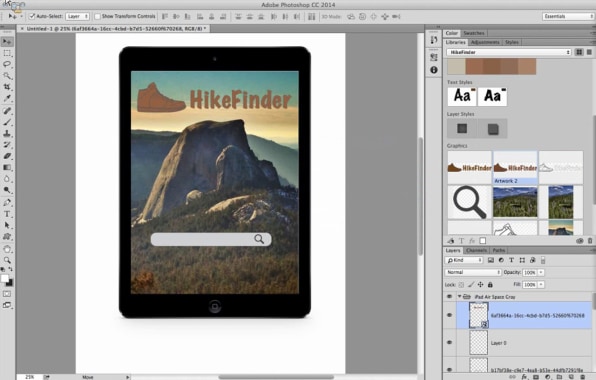Screen dimensions: 596x380
Task: Switch to the Swatches tab
Action: [474, 33]
